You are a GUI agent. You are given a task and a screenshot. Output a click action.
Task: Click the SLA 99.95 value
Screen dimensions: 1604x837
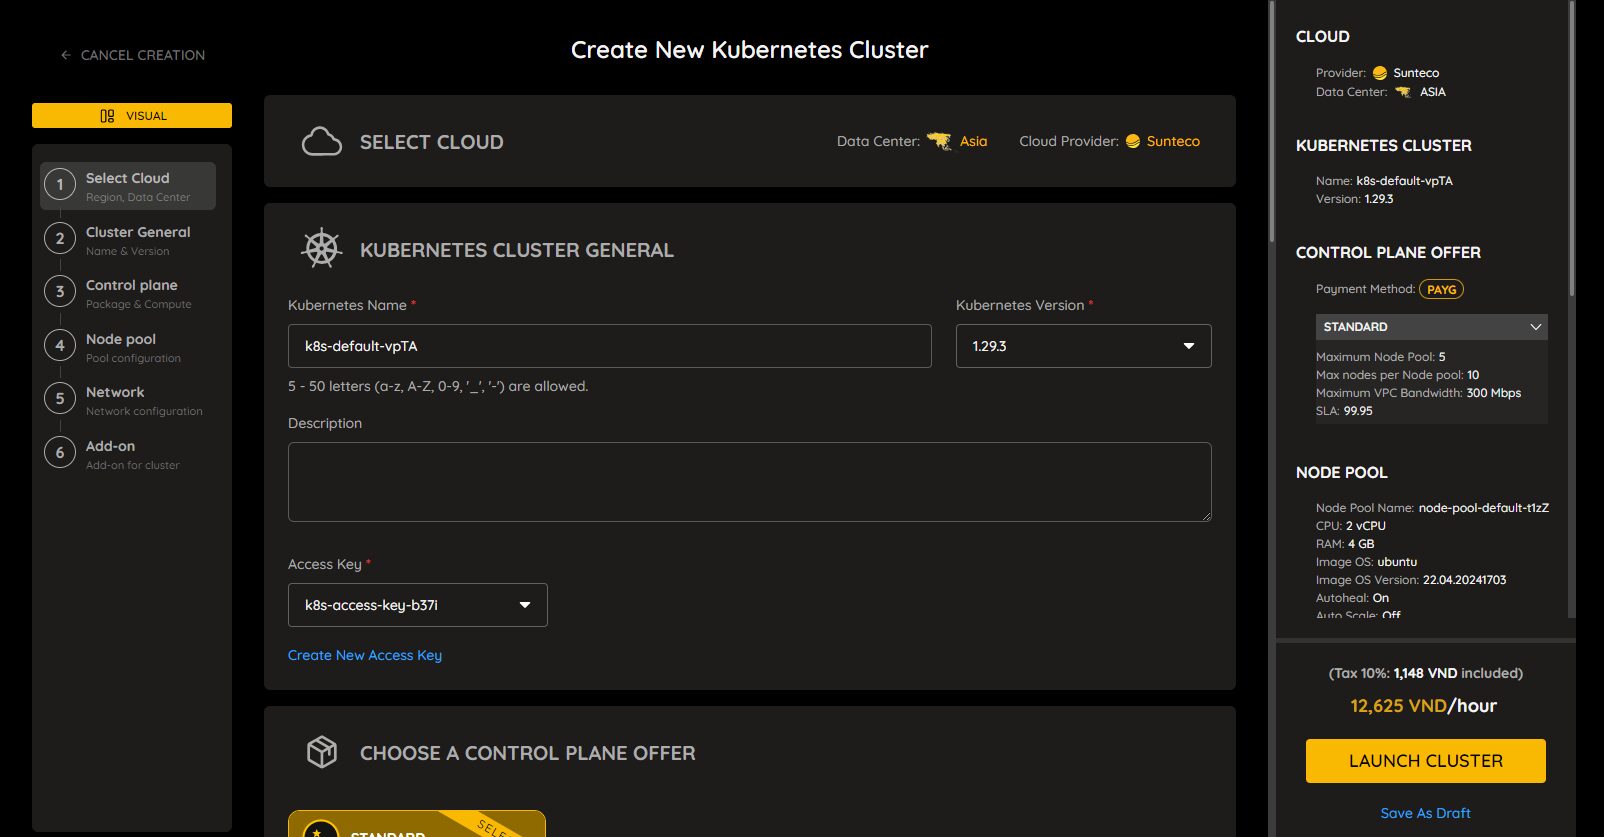1358,411
